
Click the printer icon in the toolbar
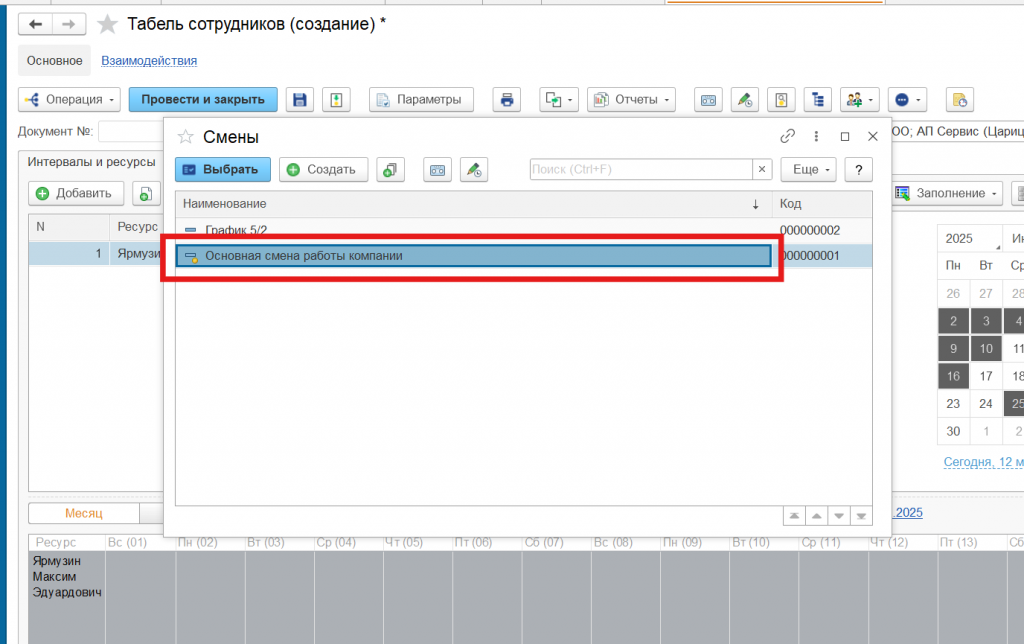[x=507, y=100]
